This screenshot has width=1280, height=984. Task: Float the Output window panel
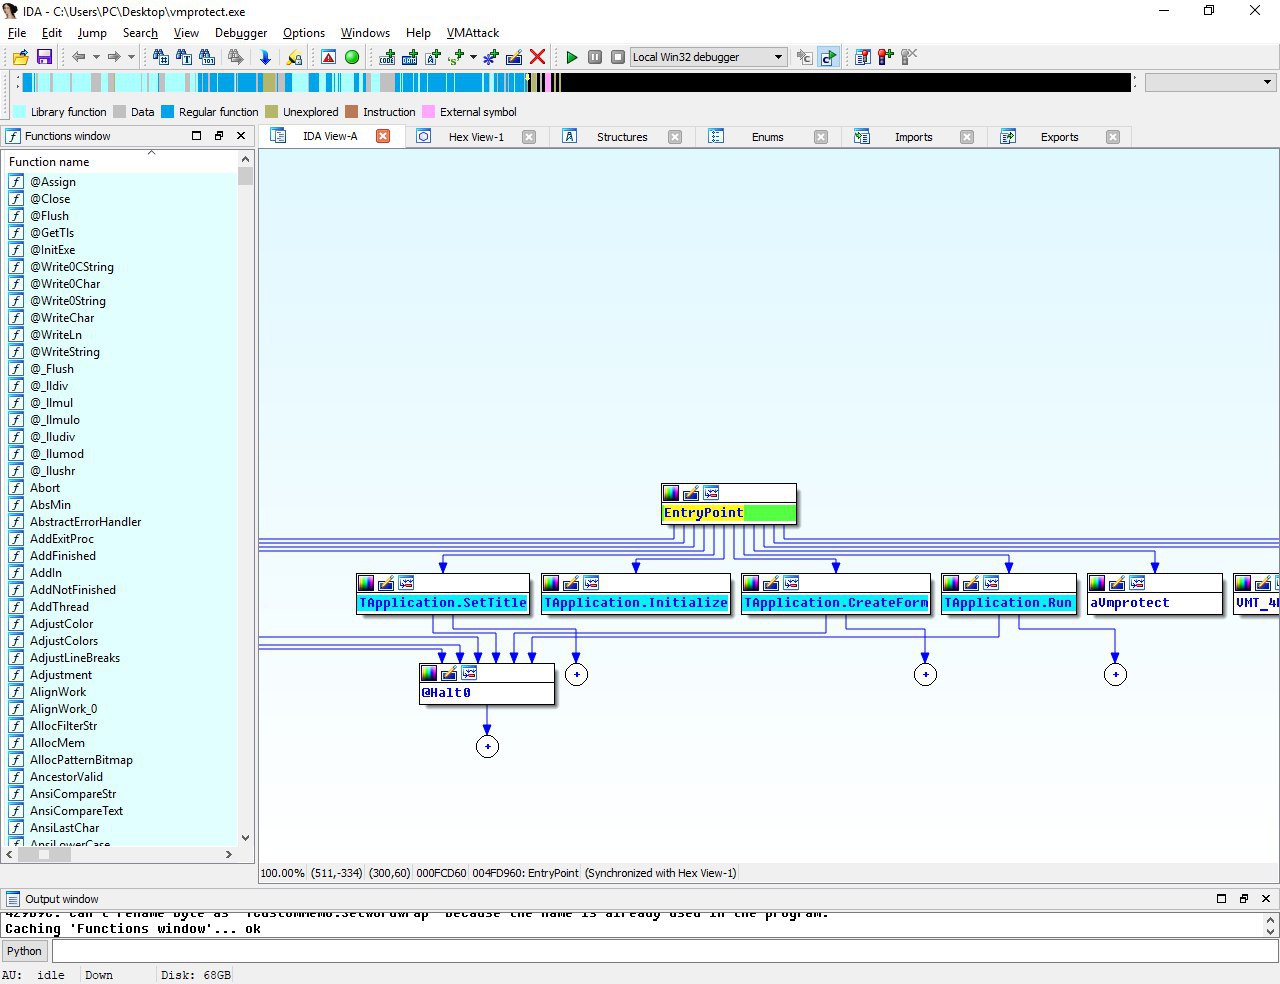1243,898
